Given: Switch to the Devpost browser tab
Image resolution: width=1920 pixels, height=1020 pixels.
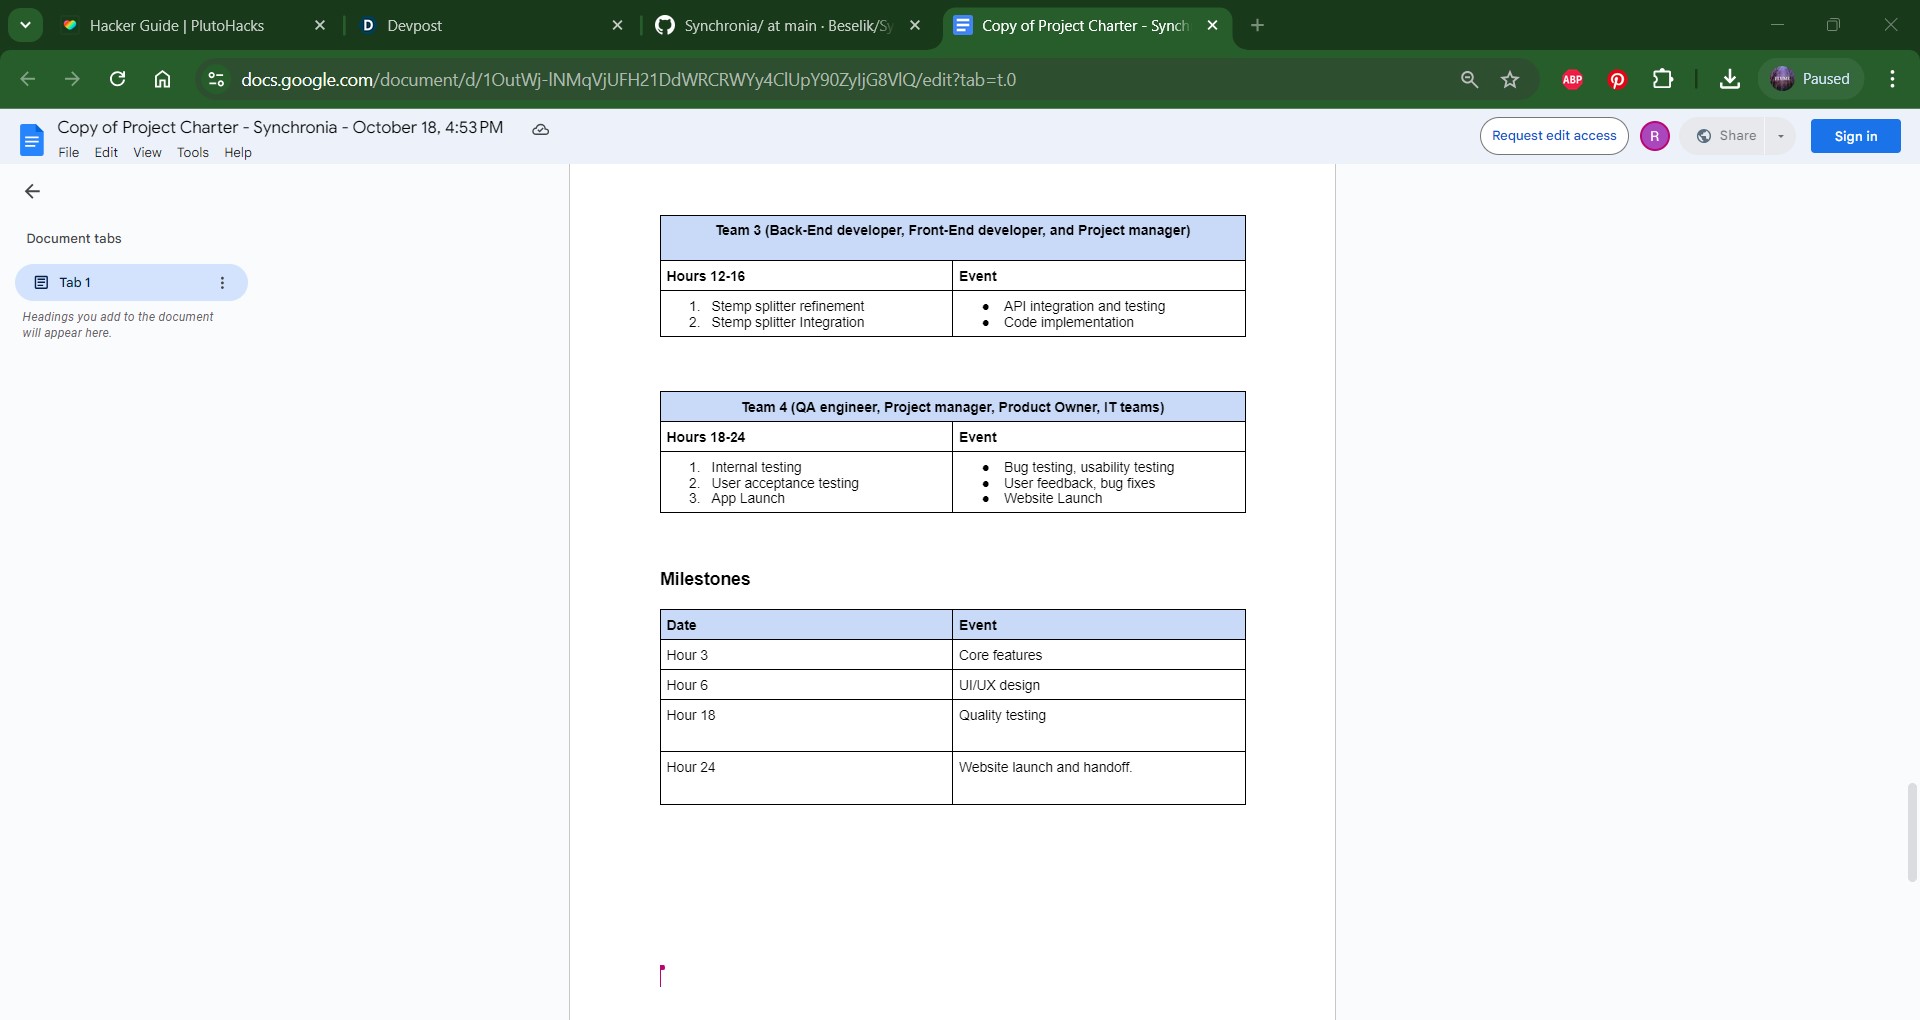Looking at the screenshot, I should (491, 25).
